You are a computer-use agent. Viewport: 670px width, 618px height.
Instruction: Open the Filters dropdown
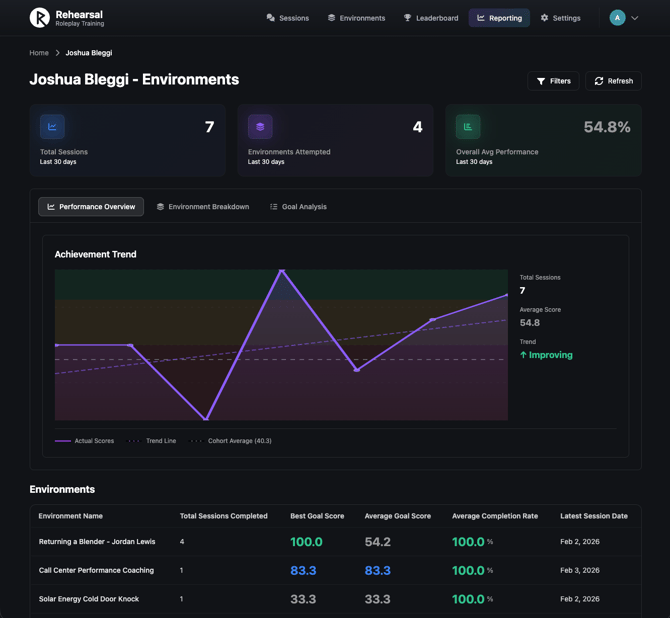tap(553, 81)
